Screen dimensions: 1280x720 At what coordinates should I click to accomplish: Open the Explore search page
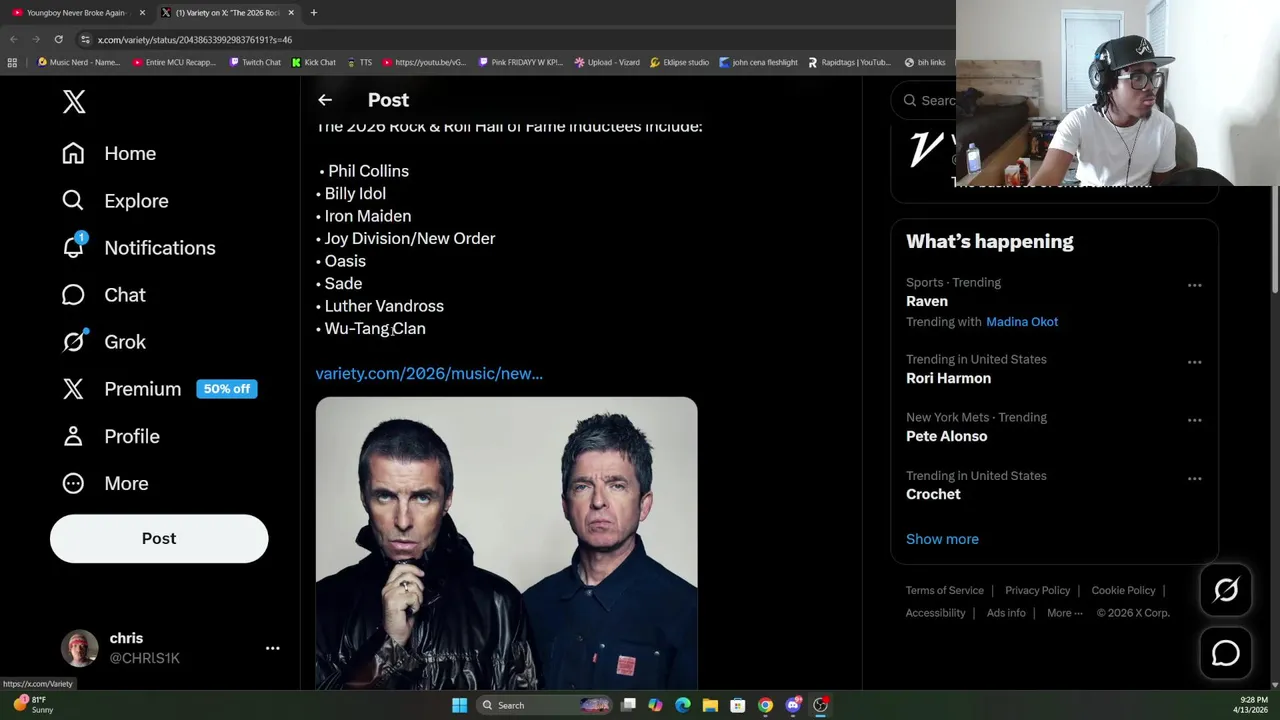(x=115, y=201)
